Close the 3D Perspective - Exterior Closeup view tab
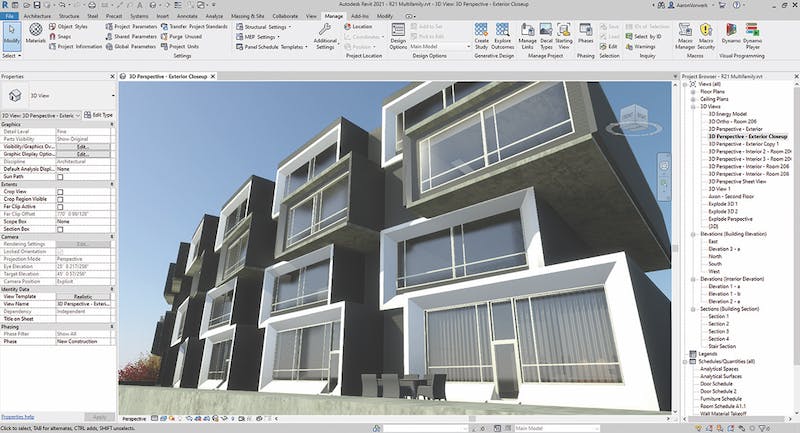The image size is (800, 433). pos(213,76)
